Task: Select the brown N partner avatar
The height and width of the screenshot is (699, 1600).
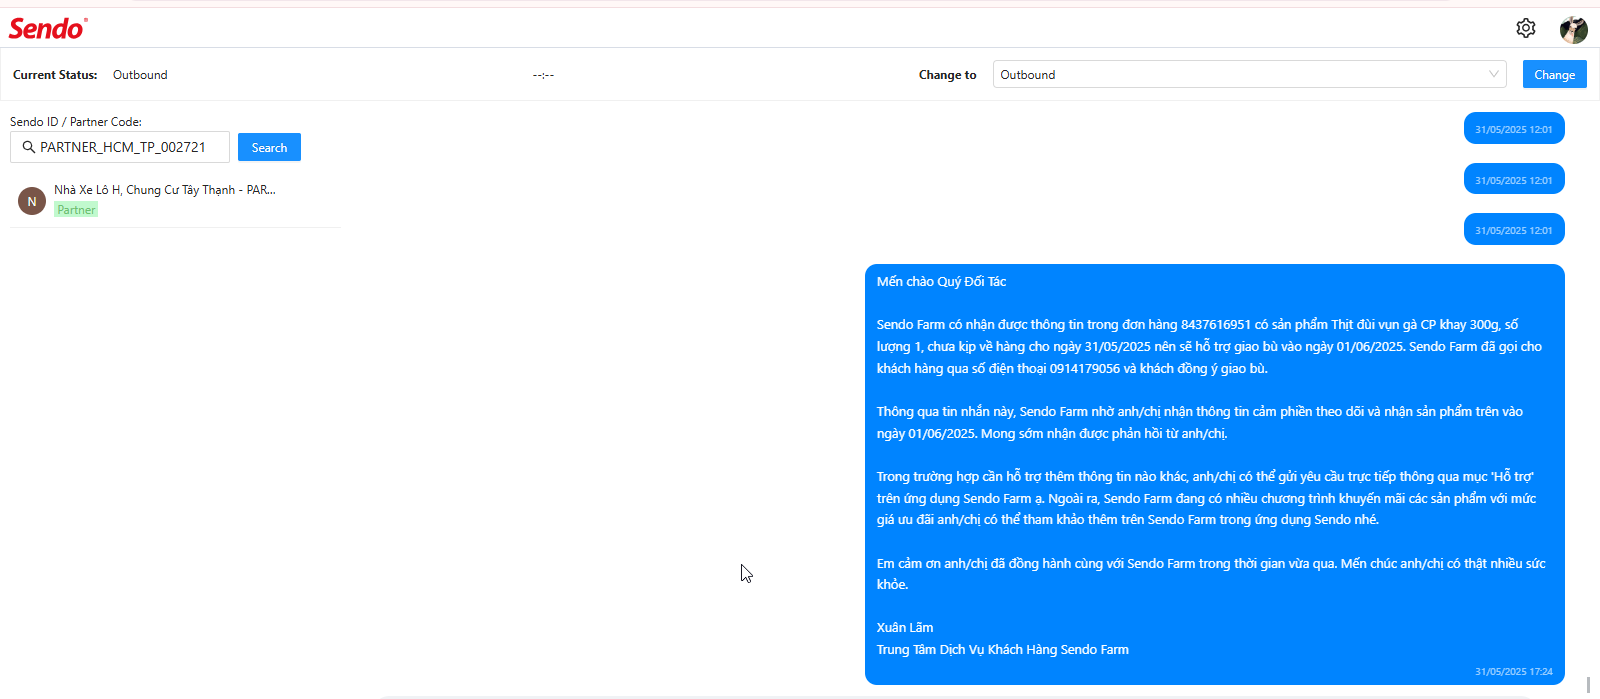Action: pyautogui.click(x=32, y=201)
